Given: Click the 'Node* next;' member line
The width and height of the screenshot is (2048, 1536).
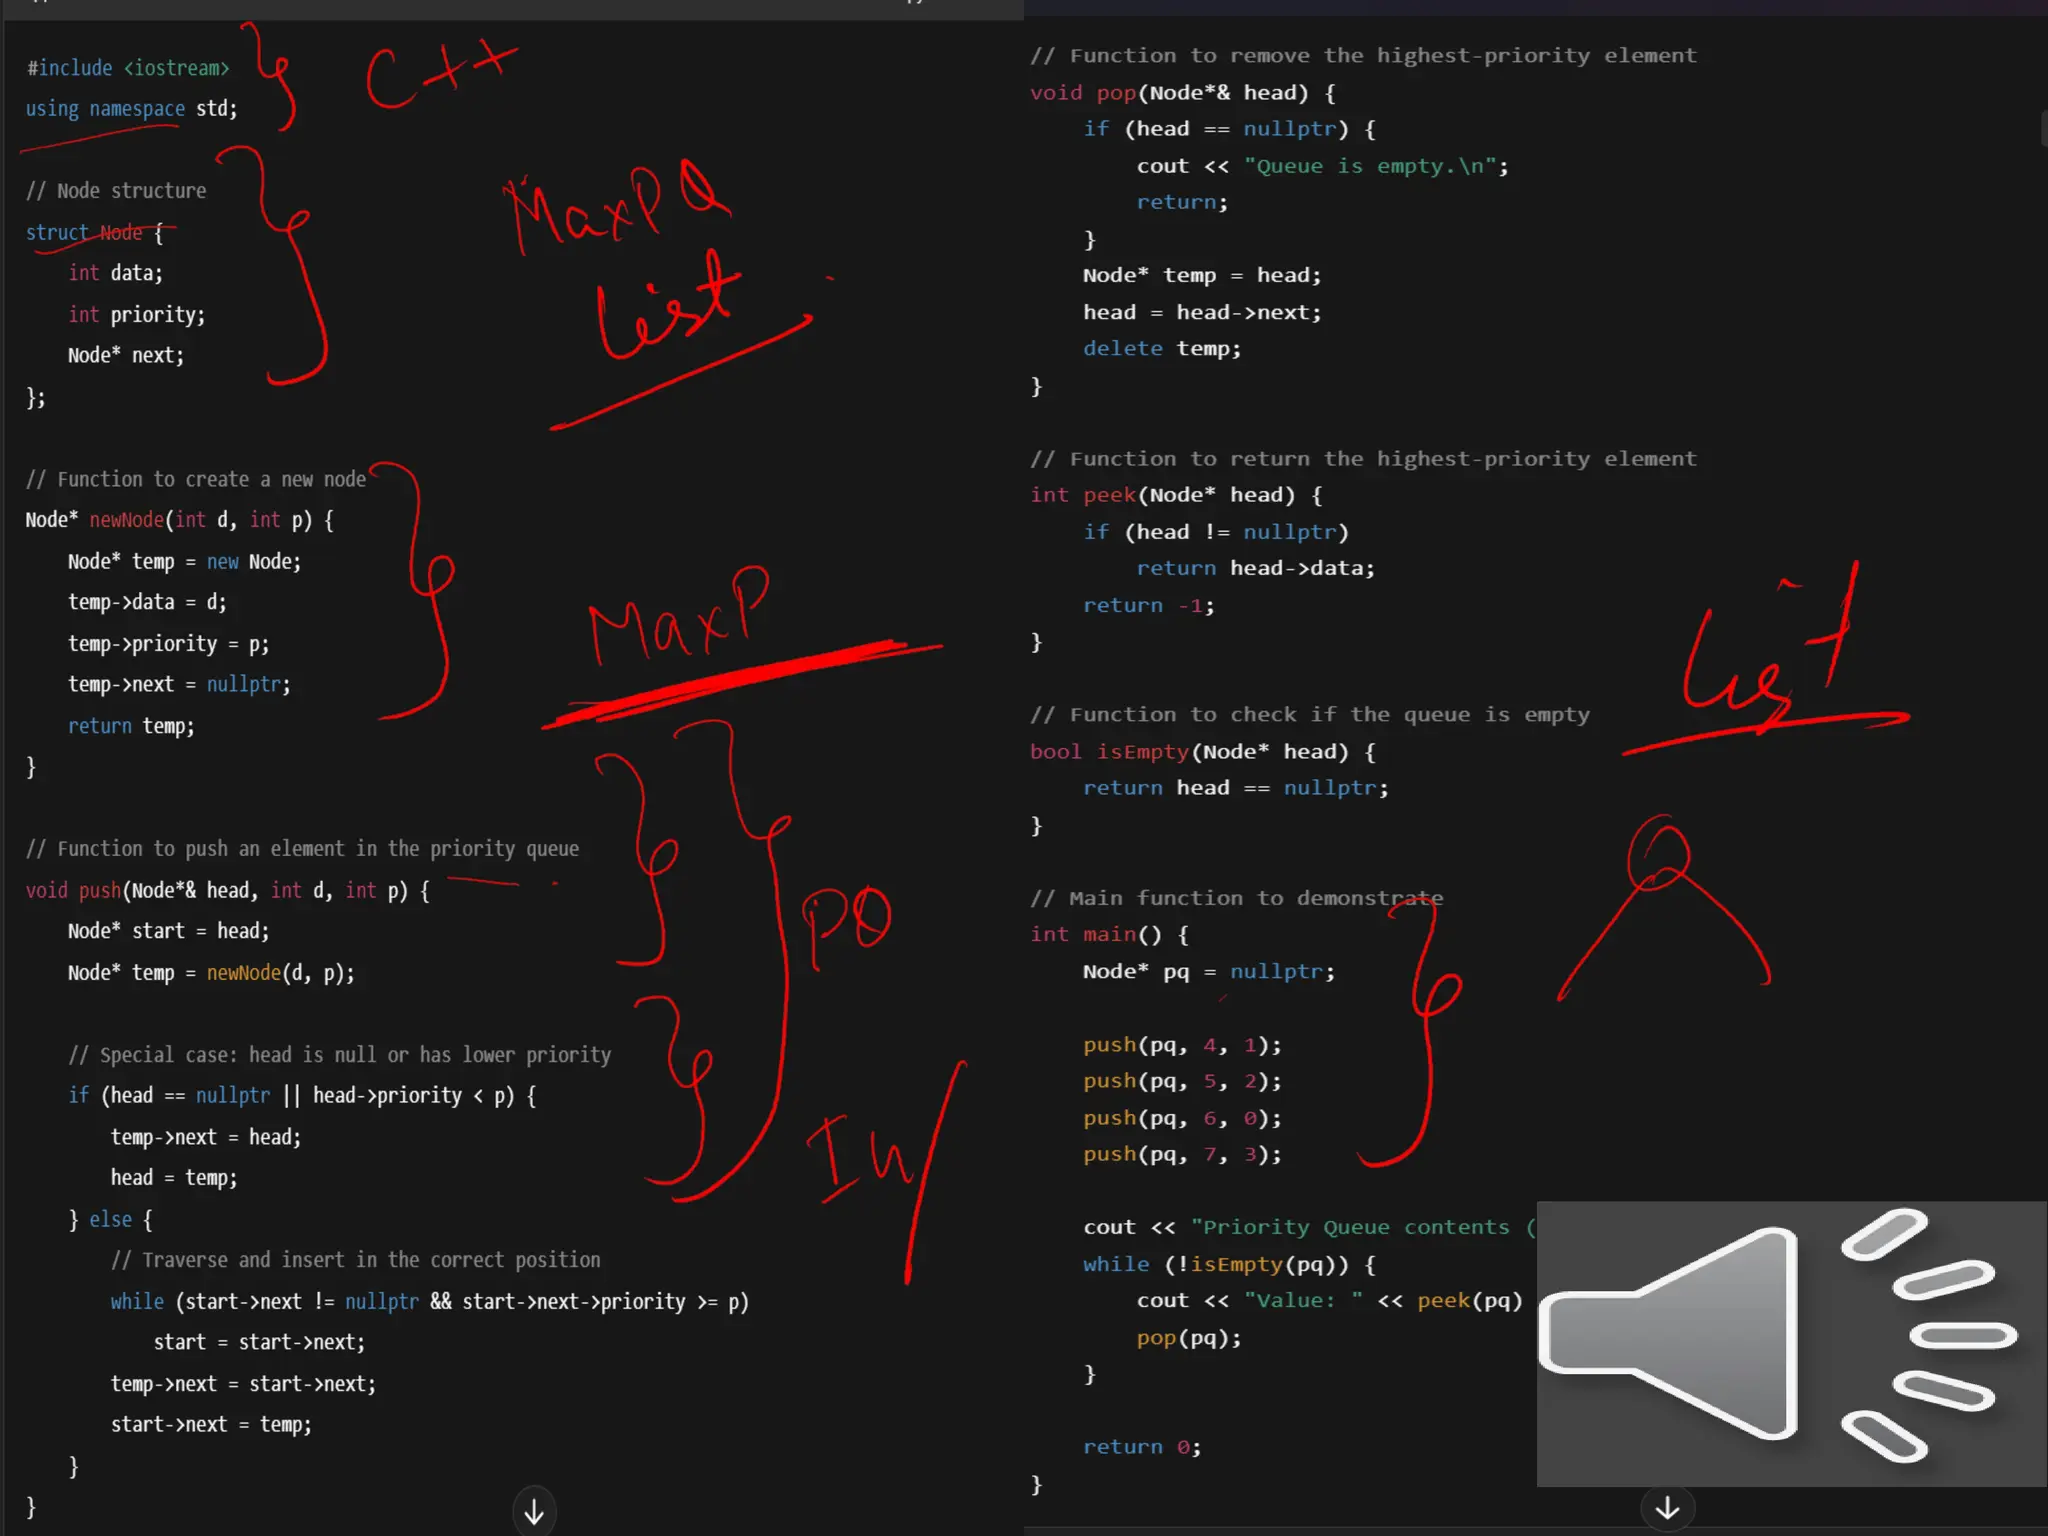Looking at the screenshot, I should (x=126, y=356).
